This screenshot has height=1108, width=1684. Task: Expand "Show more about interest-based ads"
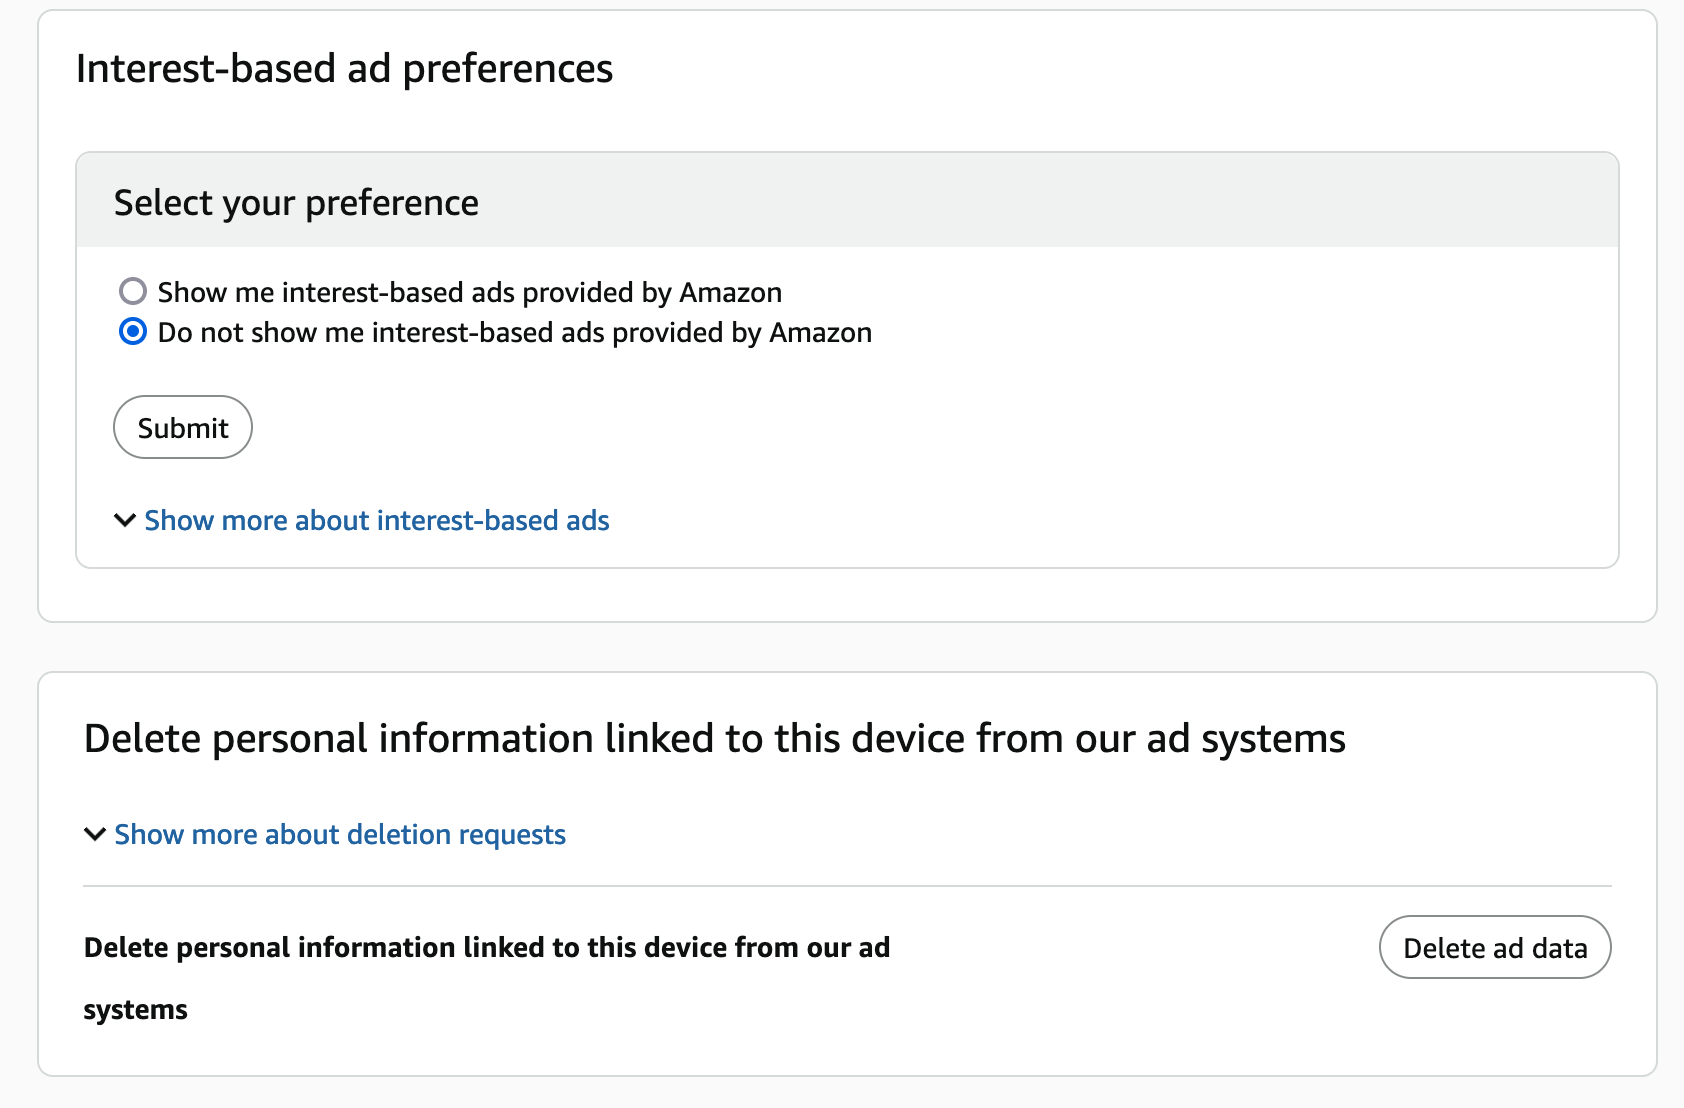point(376,520)
